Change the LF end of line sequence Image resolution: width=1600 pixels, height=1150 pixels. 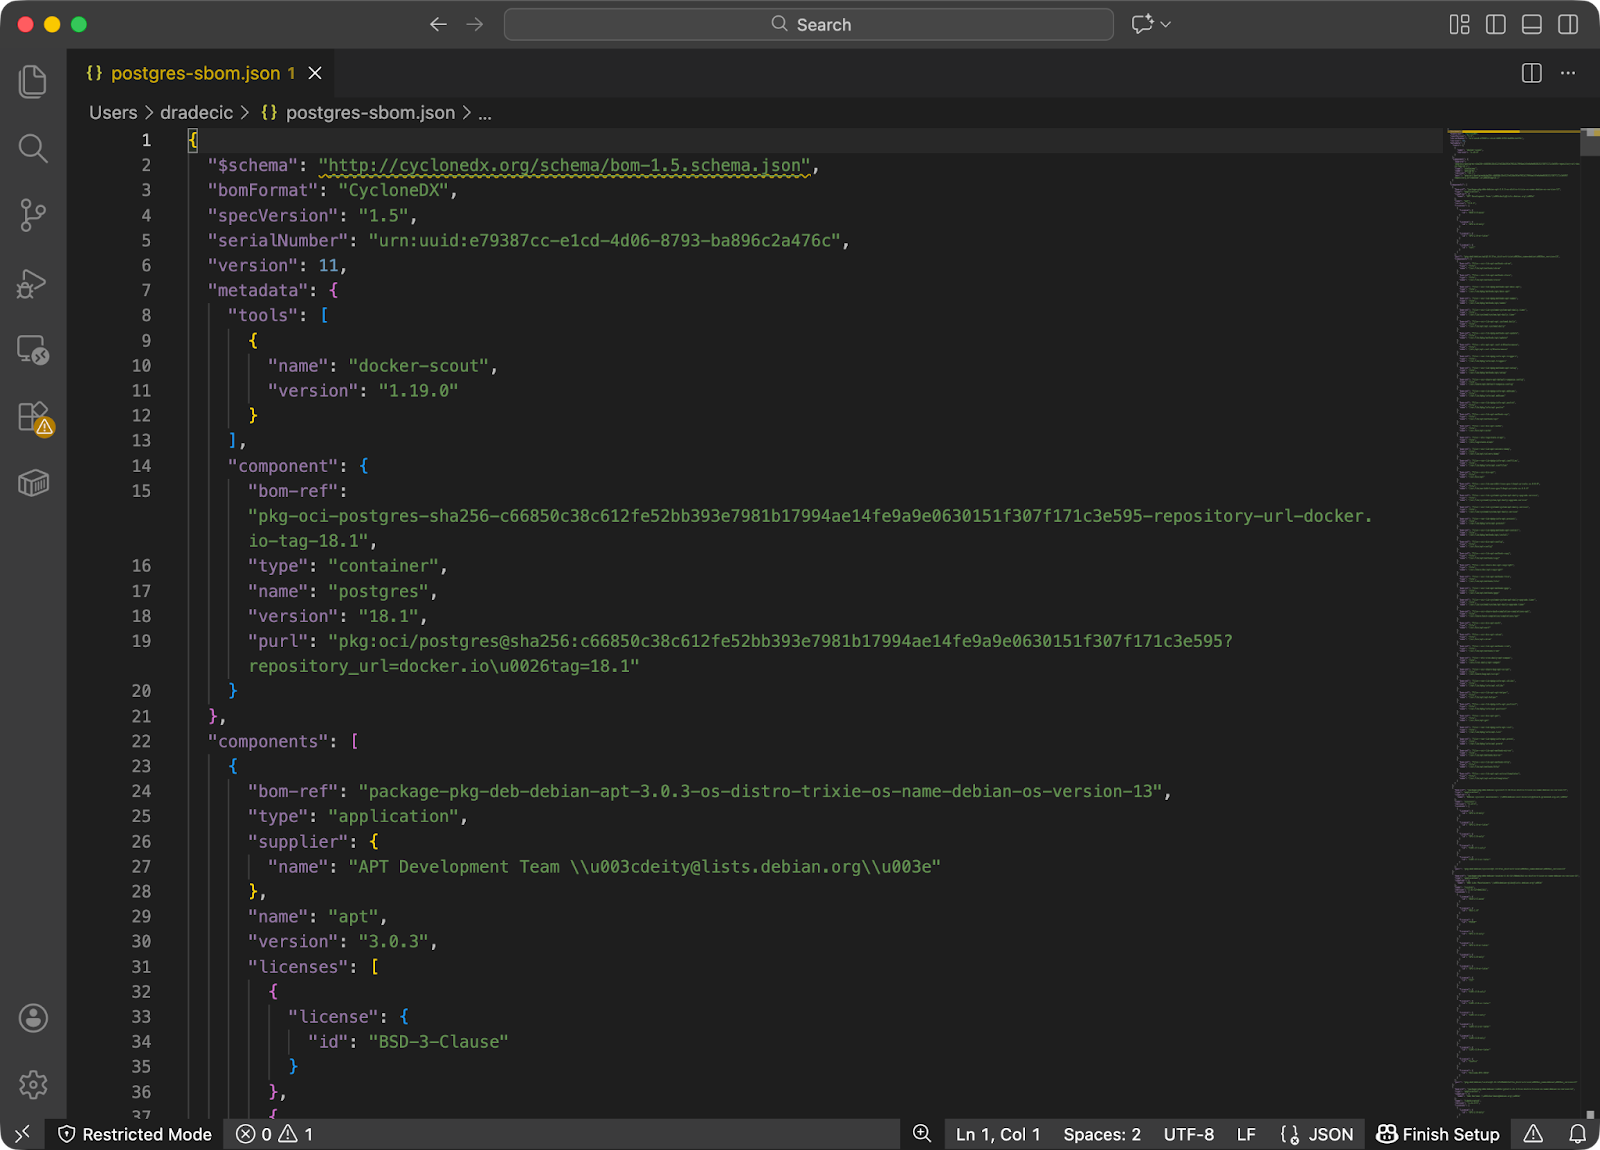point(1246,1134)
